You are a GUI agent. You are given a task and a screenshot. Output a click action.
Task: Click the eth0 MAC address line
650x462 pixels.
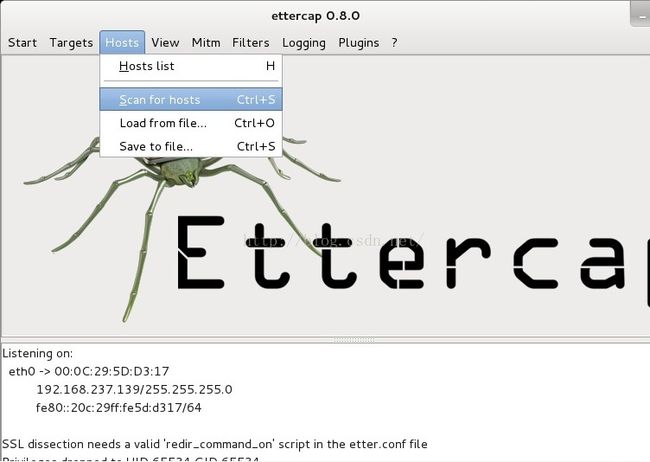tap(89, 371)
